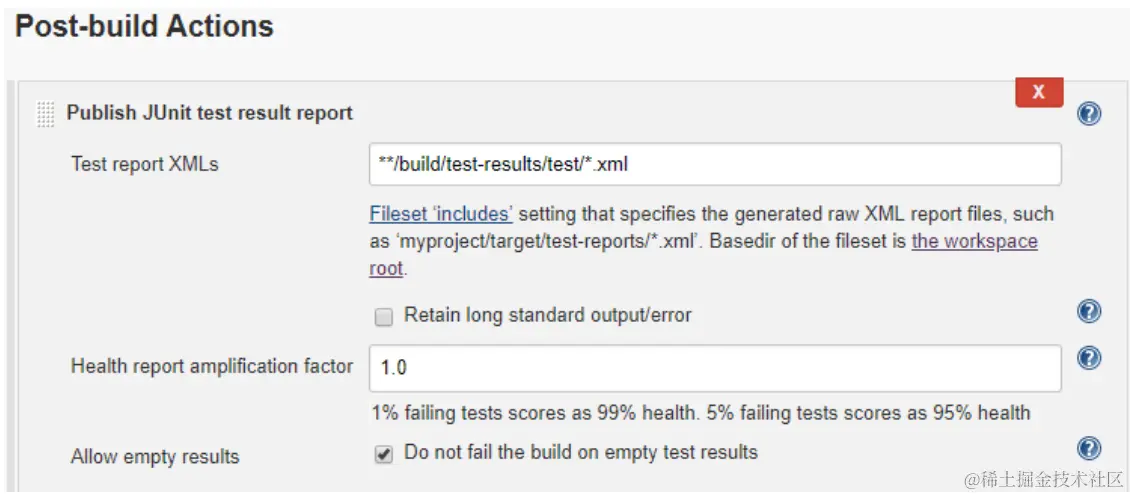Open help for Retain long standard output/error
The width and height of the screenshot is (1130, 496).
point(1089,312)
